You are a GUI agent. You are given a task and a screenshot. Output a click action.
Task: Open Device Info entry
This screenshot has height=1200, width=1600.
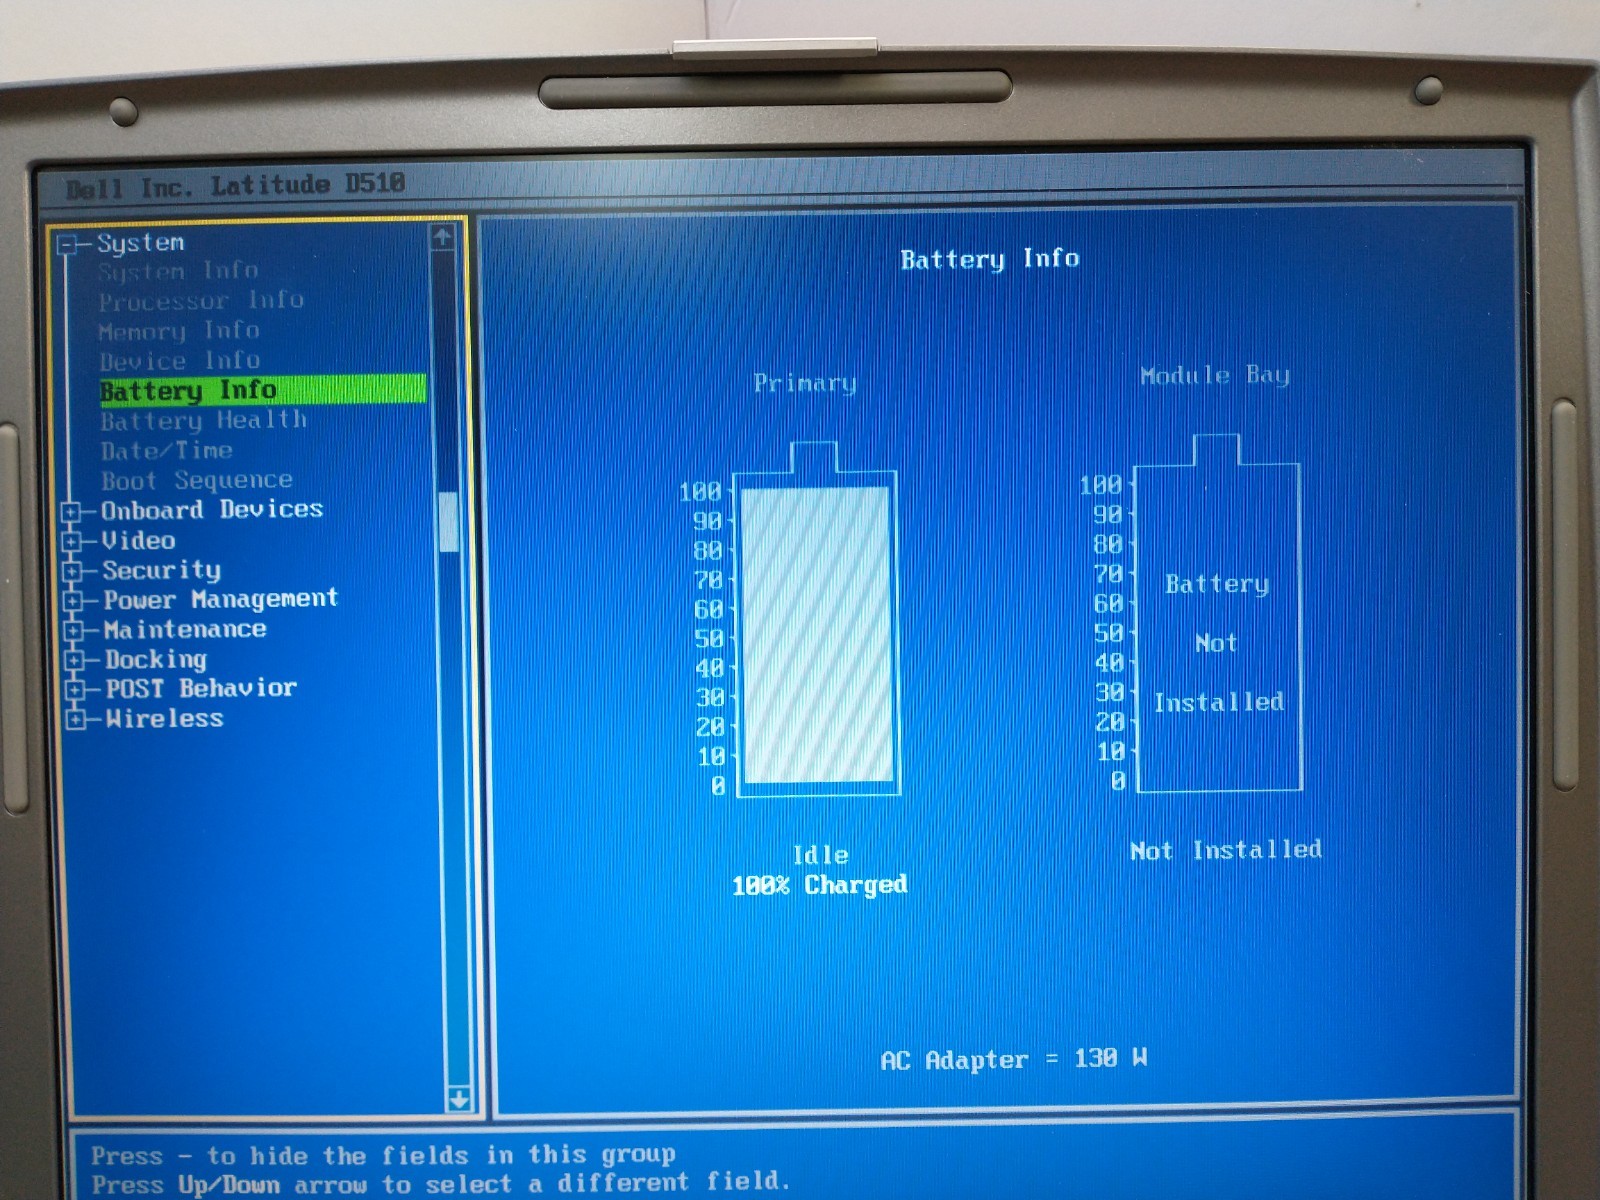180,361
